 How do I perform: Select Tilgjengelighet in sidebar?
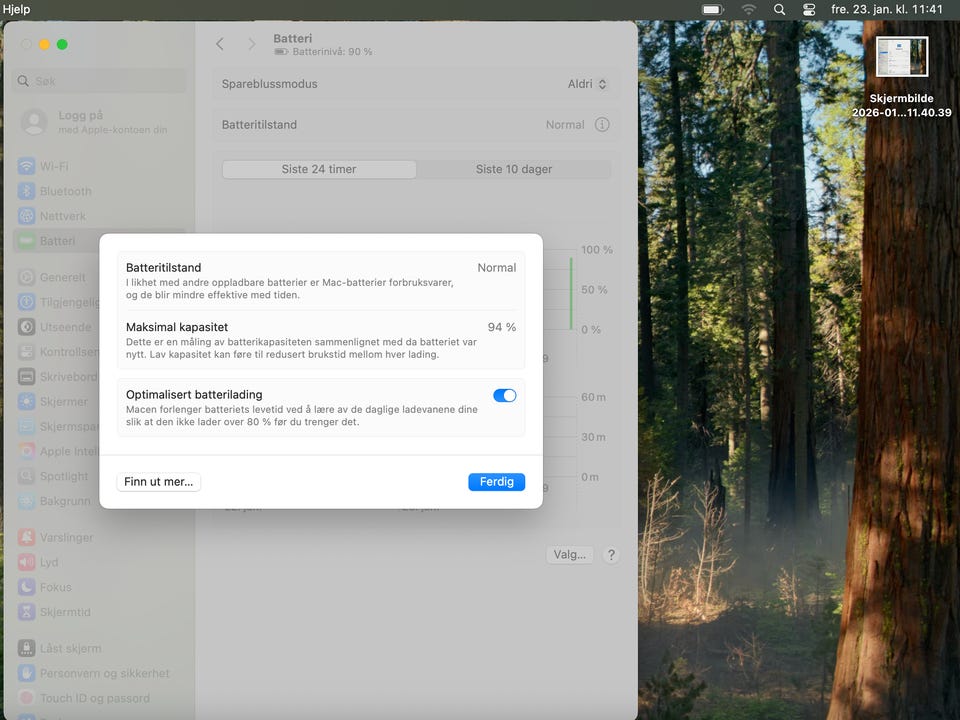pos(58,302)
